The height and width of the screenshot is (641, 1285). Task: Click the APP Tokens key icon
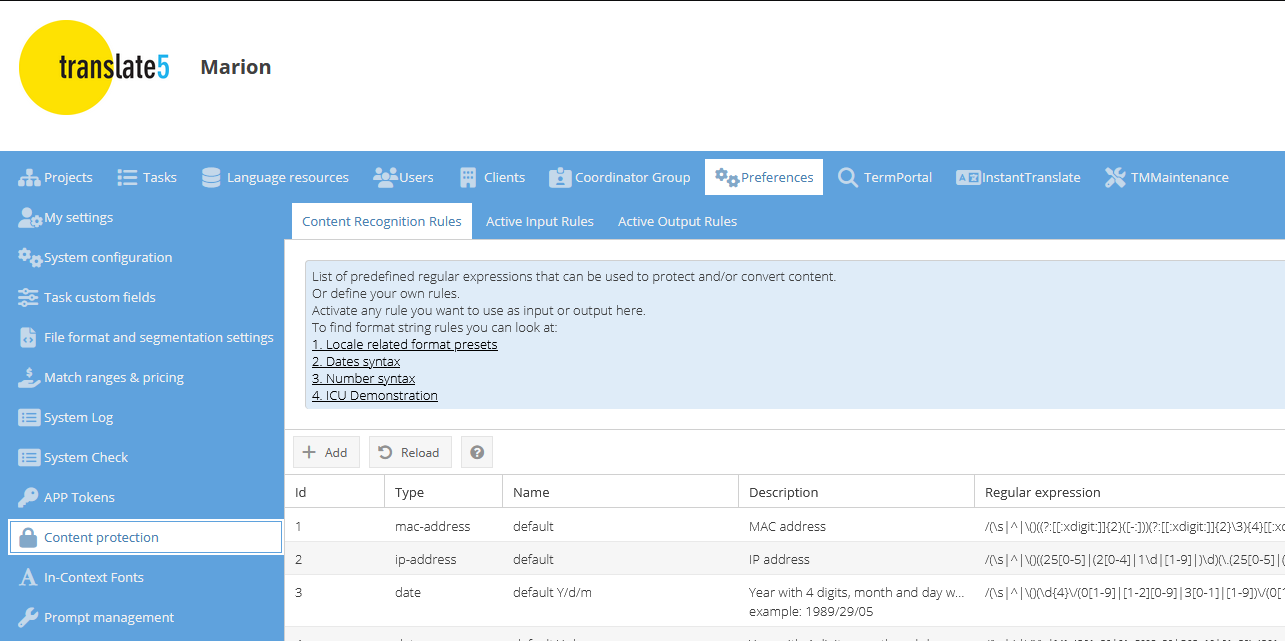28,497
